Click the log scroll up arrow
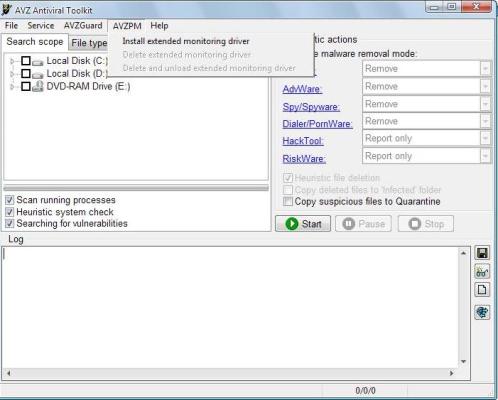This screenshot has width=498, height=400. [x=463, y=253]
